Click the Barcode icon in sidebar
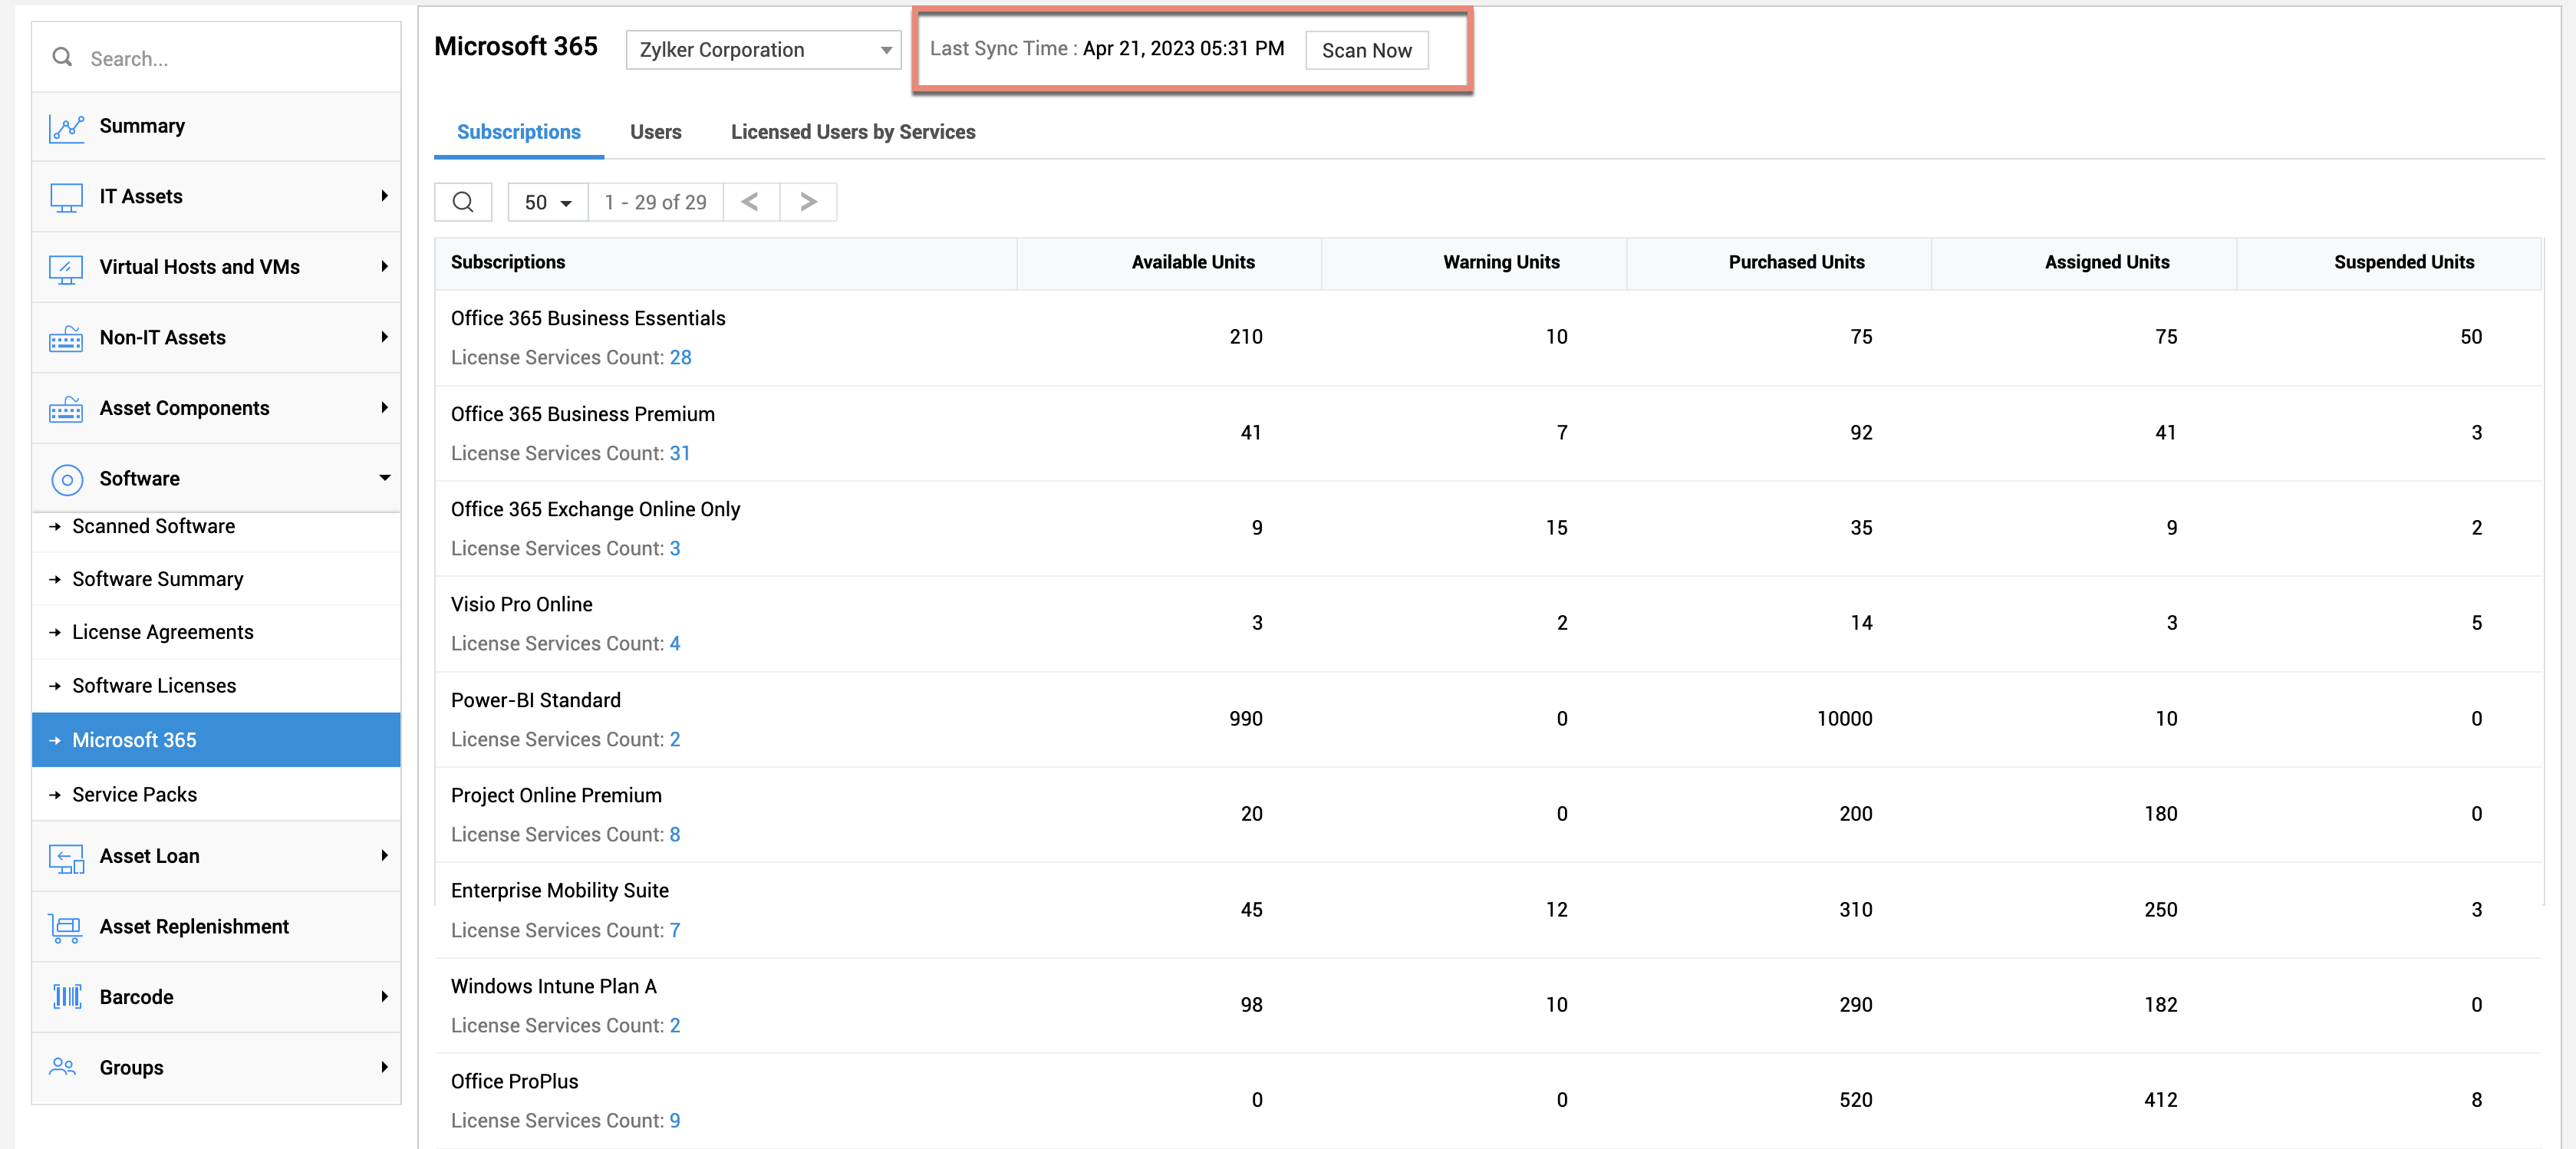The width and height of the screenshot is (2576, 1149). (x=66, y=998)
